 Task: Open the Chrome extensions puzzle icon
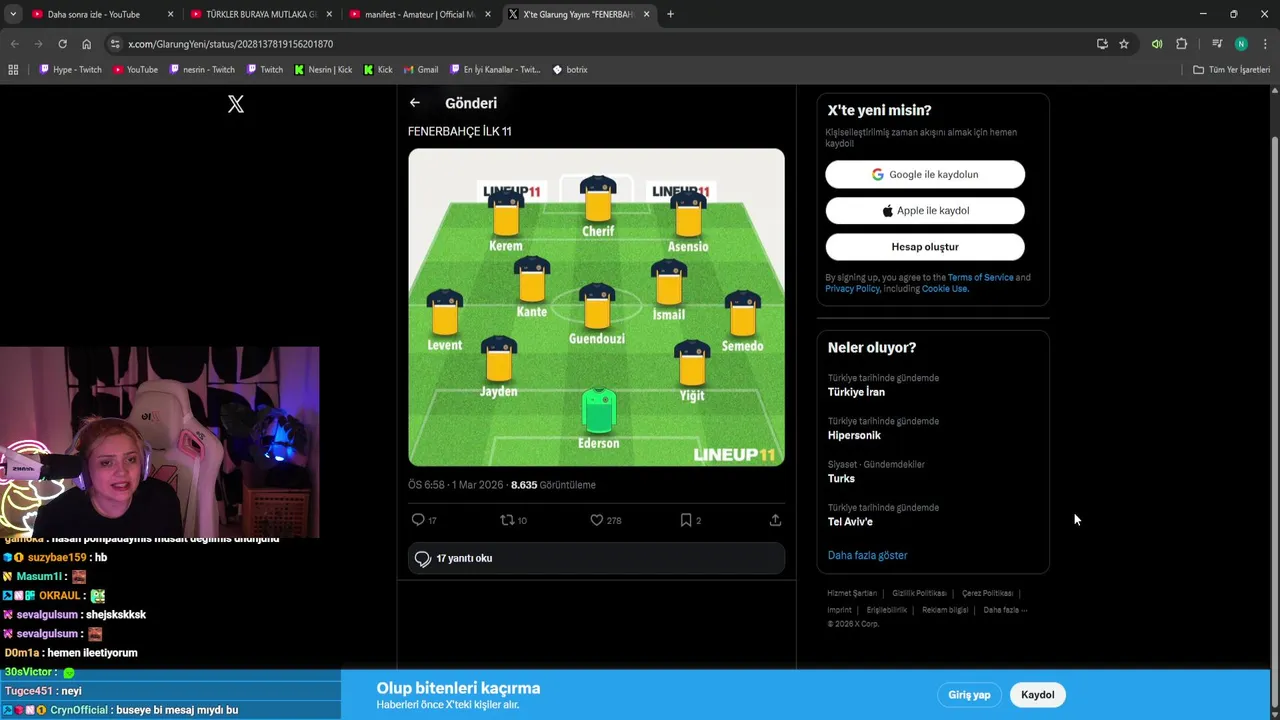[1182, 44]
